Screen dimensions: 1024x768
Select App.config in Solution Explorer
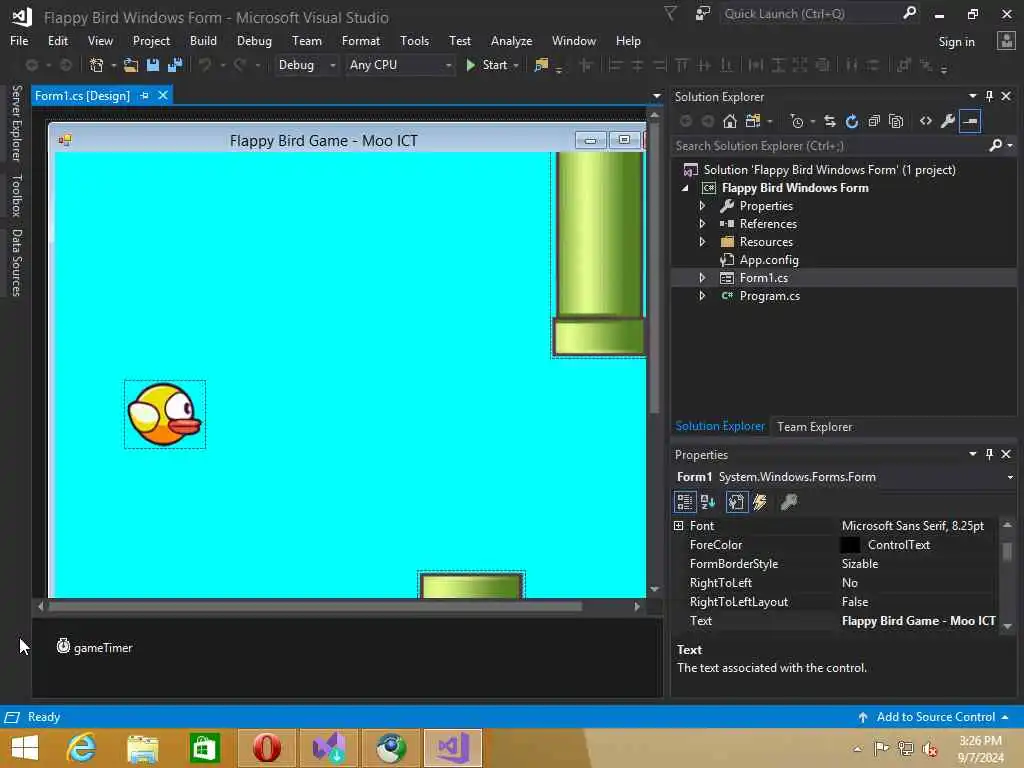pyautogui.click(x=769, y=260)
